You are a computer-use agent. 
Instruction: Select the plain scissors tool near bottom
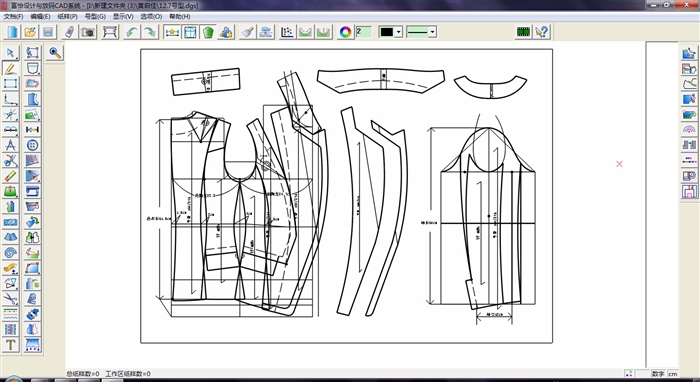11,299
